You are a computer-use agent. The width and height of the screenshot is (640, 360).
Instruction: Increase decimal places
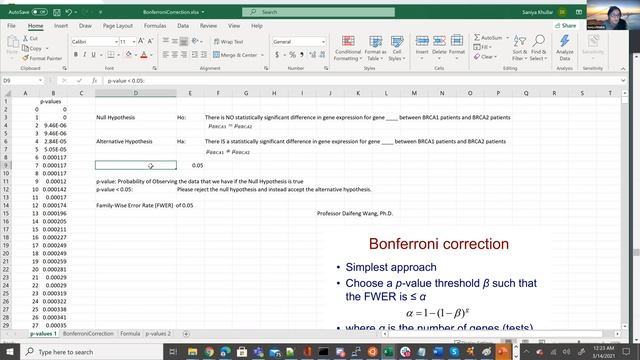click(313, 55)
